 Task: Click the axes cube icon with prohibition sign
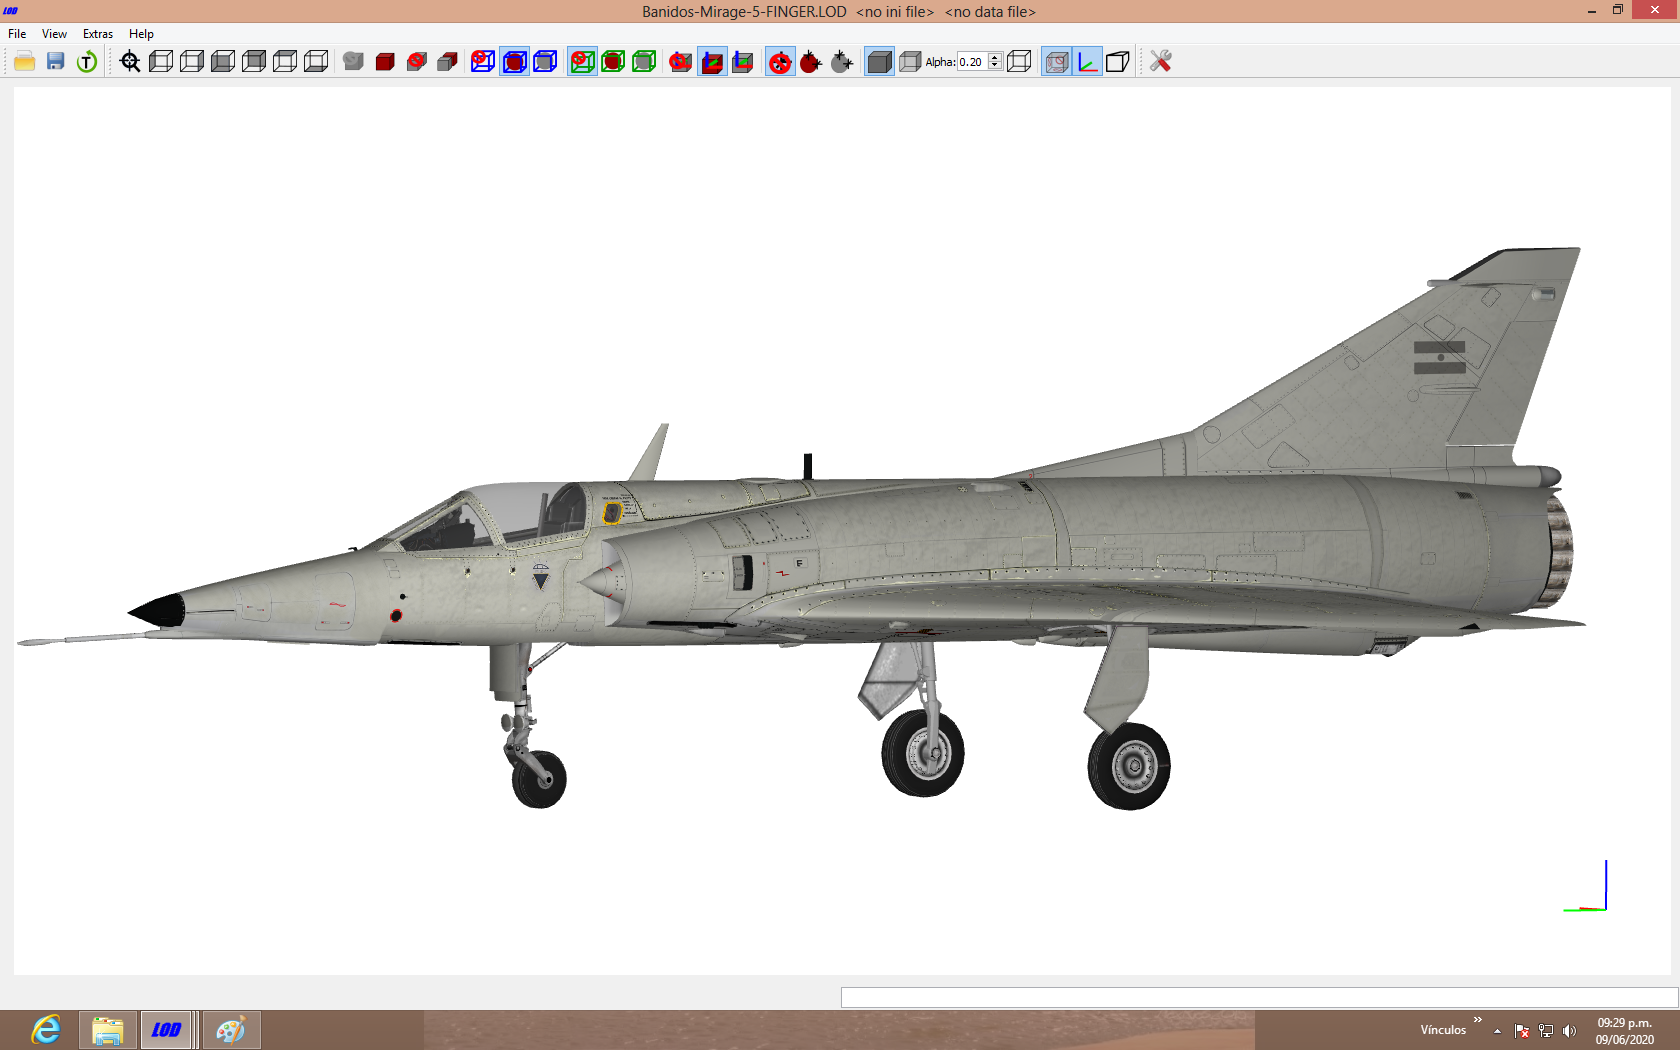681,62
